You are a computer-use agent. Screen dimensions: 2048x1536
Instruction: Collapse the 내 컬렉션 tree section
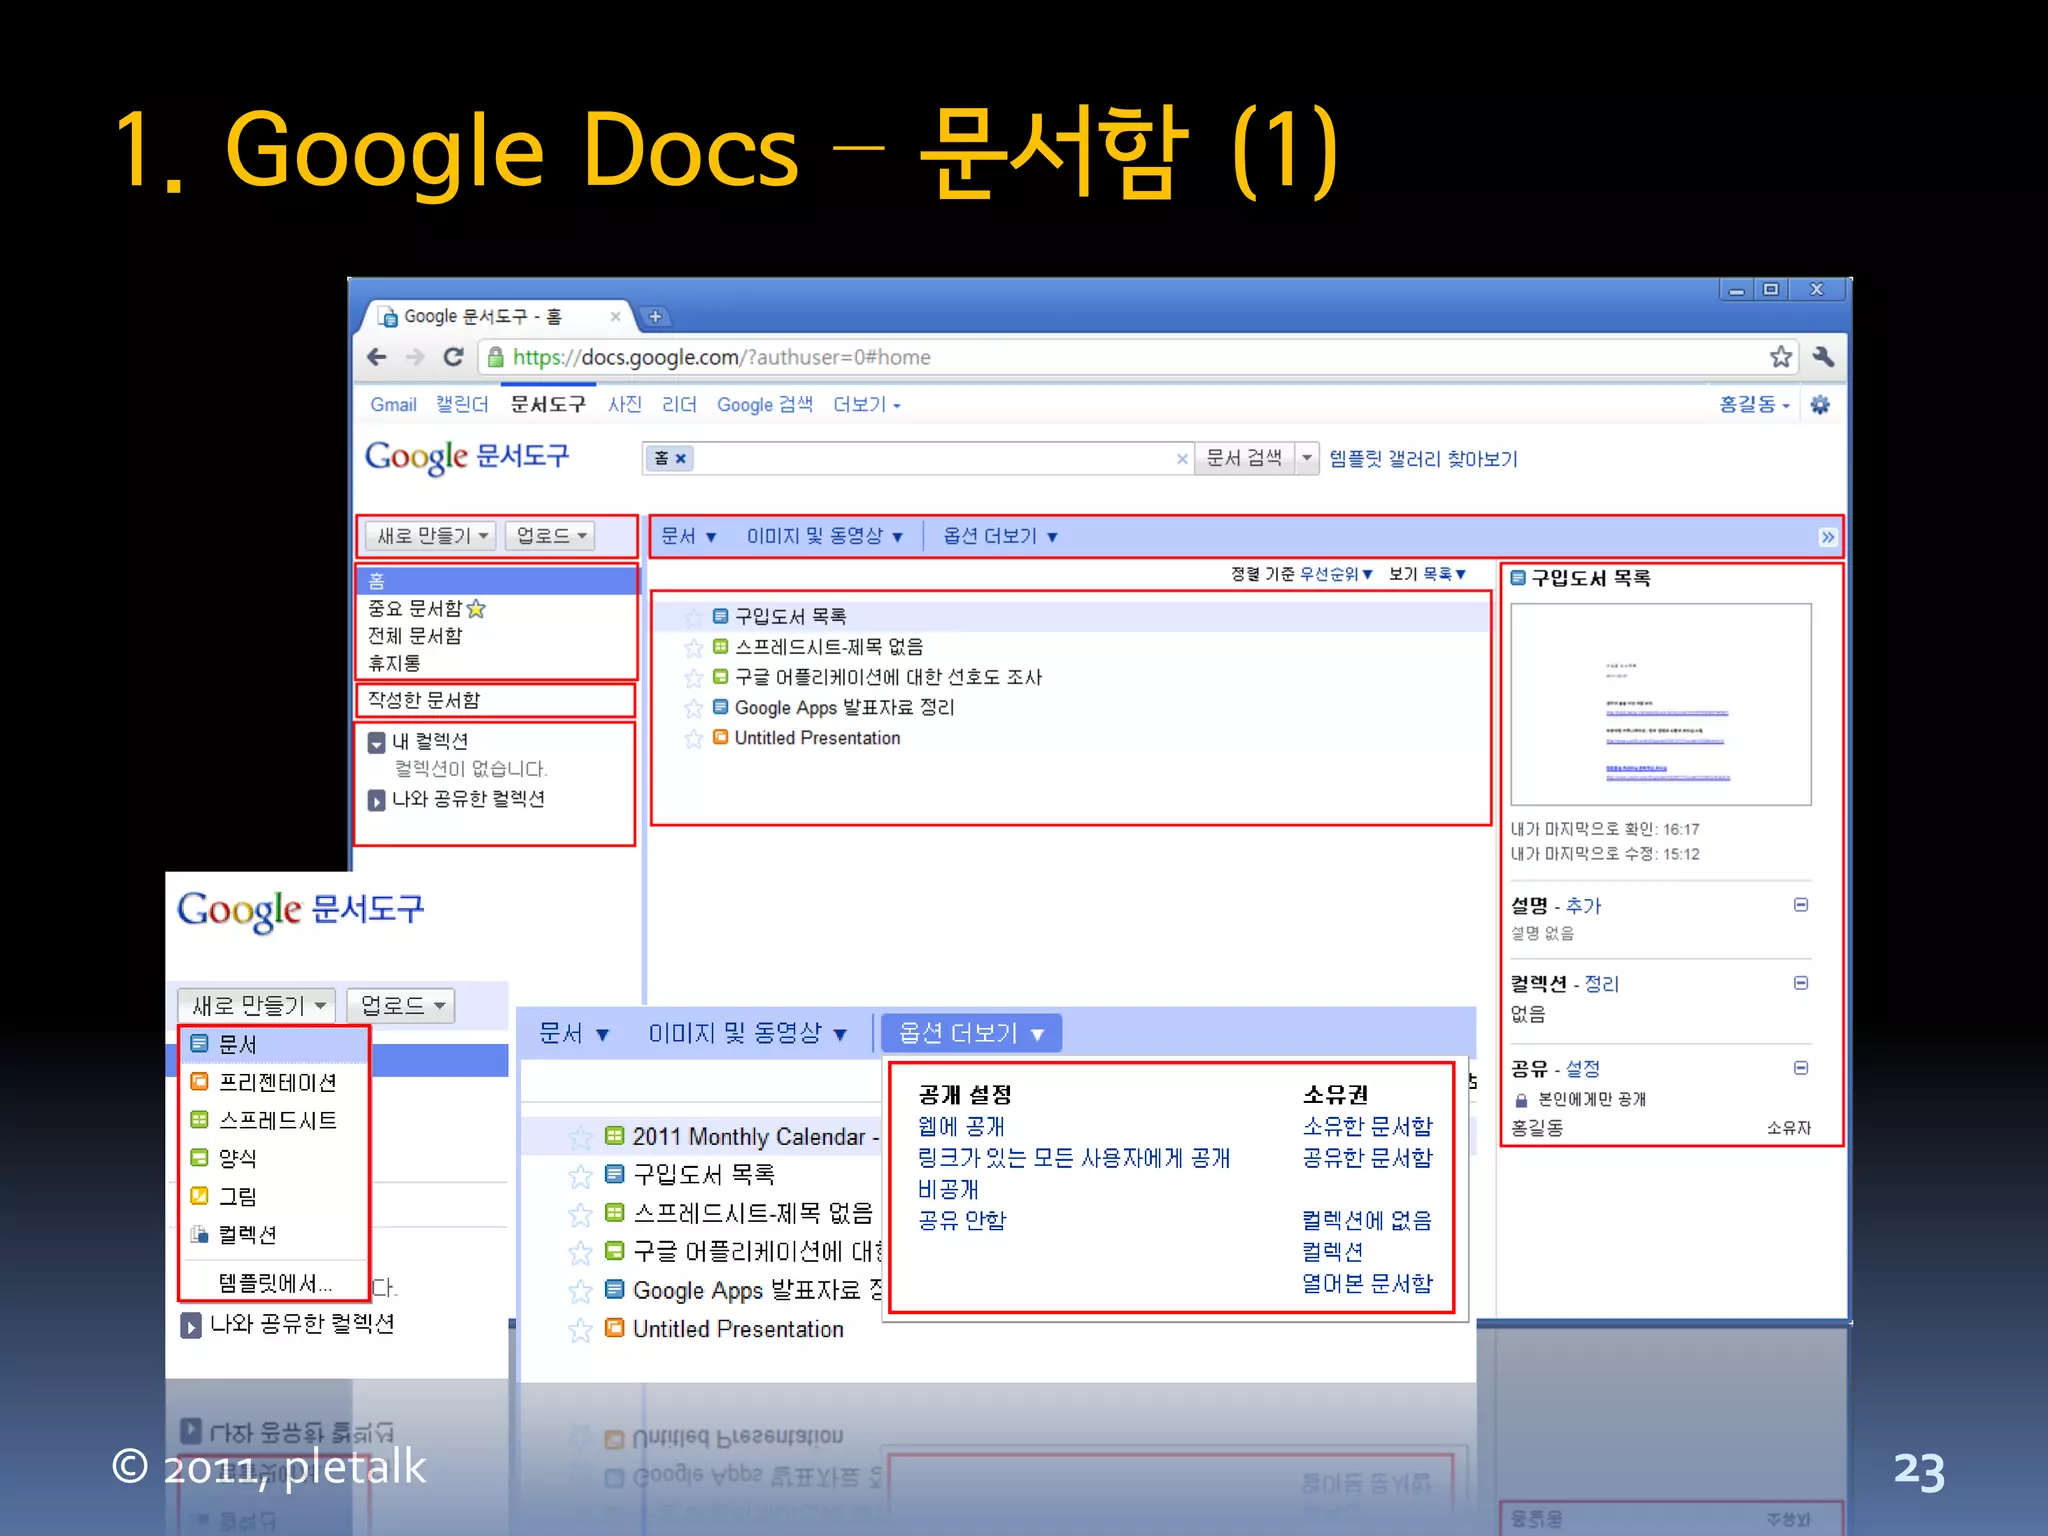click(376, 742)
